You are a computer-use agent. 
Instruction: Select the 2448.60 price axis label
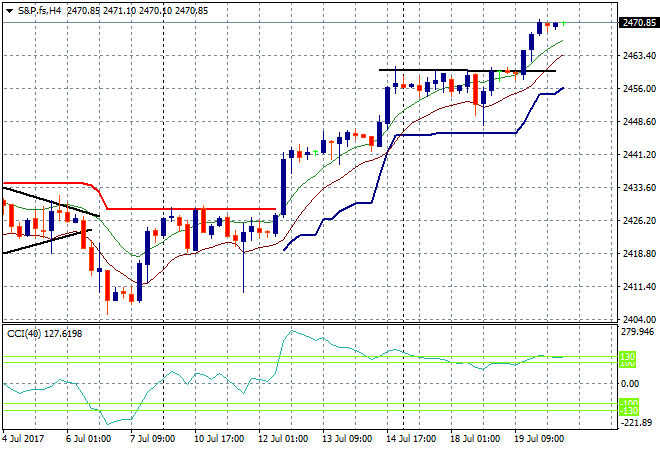[x=639, y=122]
